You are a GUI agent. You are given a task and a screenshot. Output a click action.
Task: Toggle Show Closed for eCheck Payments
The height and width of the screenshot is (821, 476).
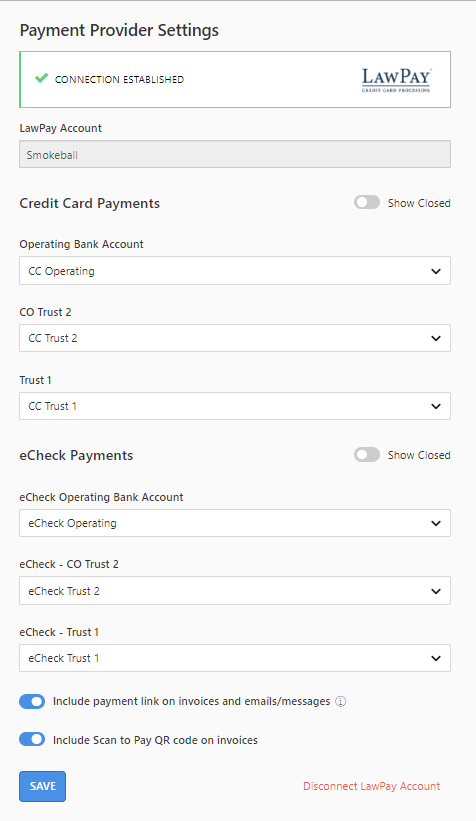click(367, 455)
